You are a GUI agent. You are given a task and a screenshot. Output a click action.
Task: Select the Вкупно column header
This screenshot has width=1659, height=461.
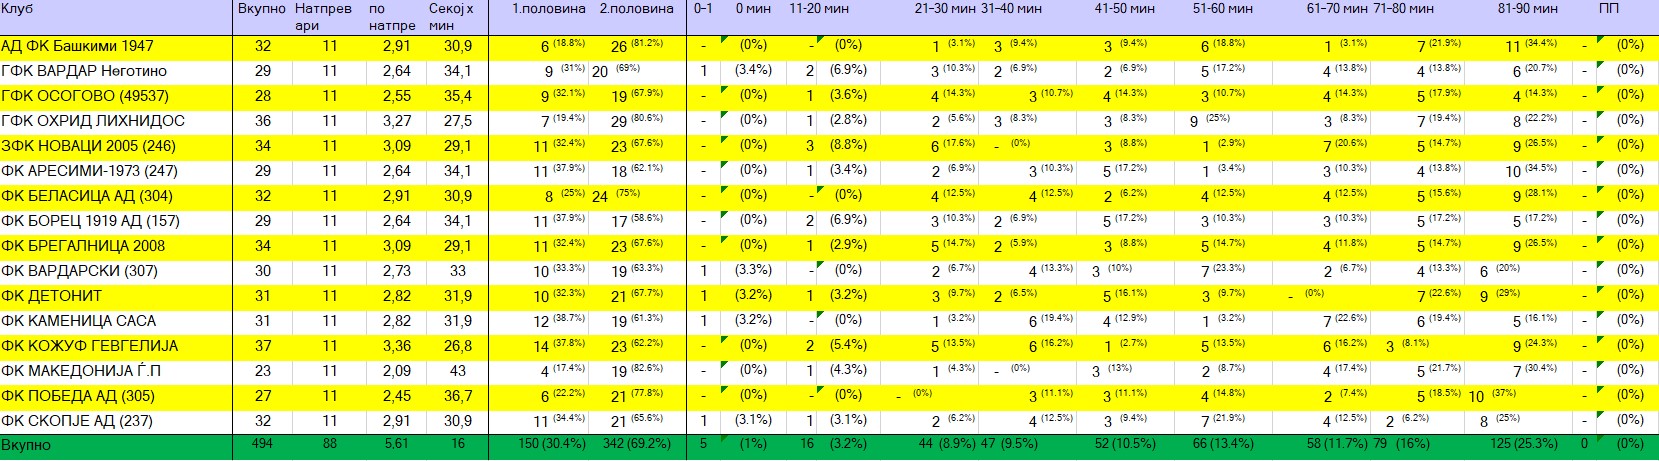pyautogui.click(x=262, y=9)
